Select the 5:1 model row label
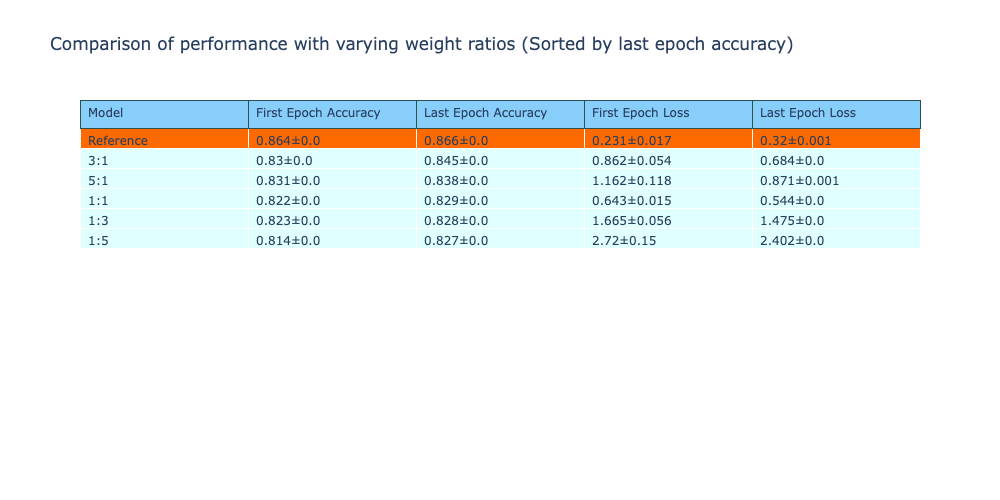The height and width of the screenshot is (500, 1000). coord(98,180)
